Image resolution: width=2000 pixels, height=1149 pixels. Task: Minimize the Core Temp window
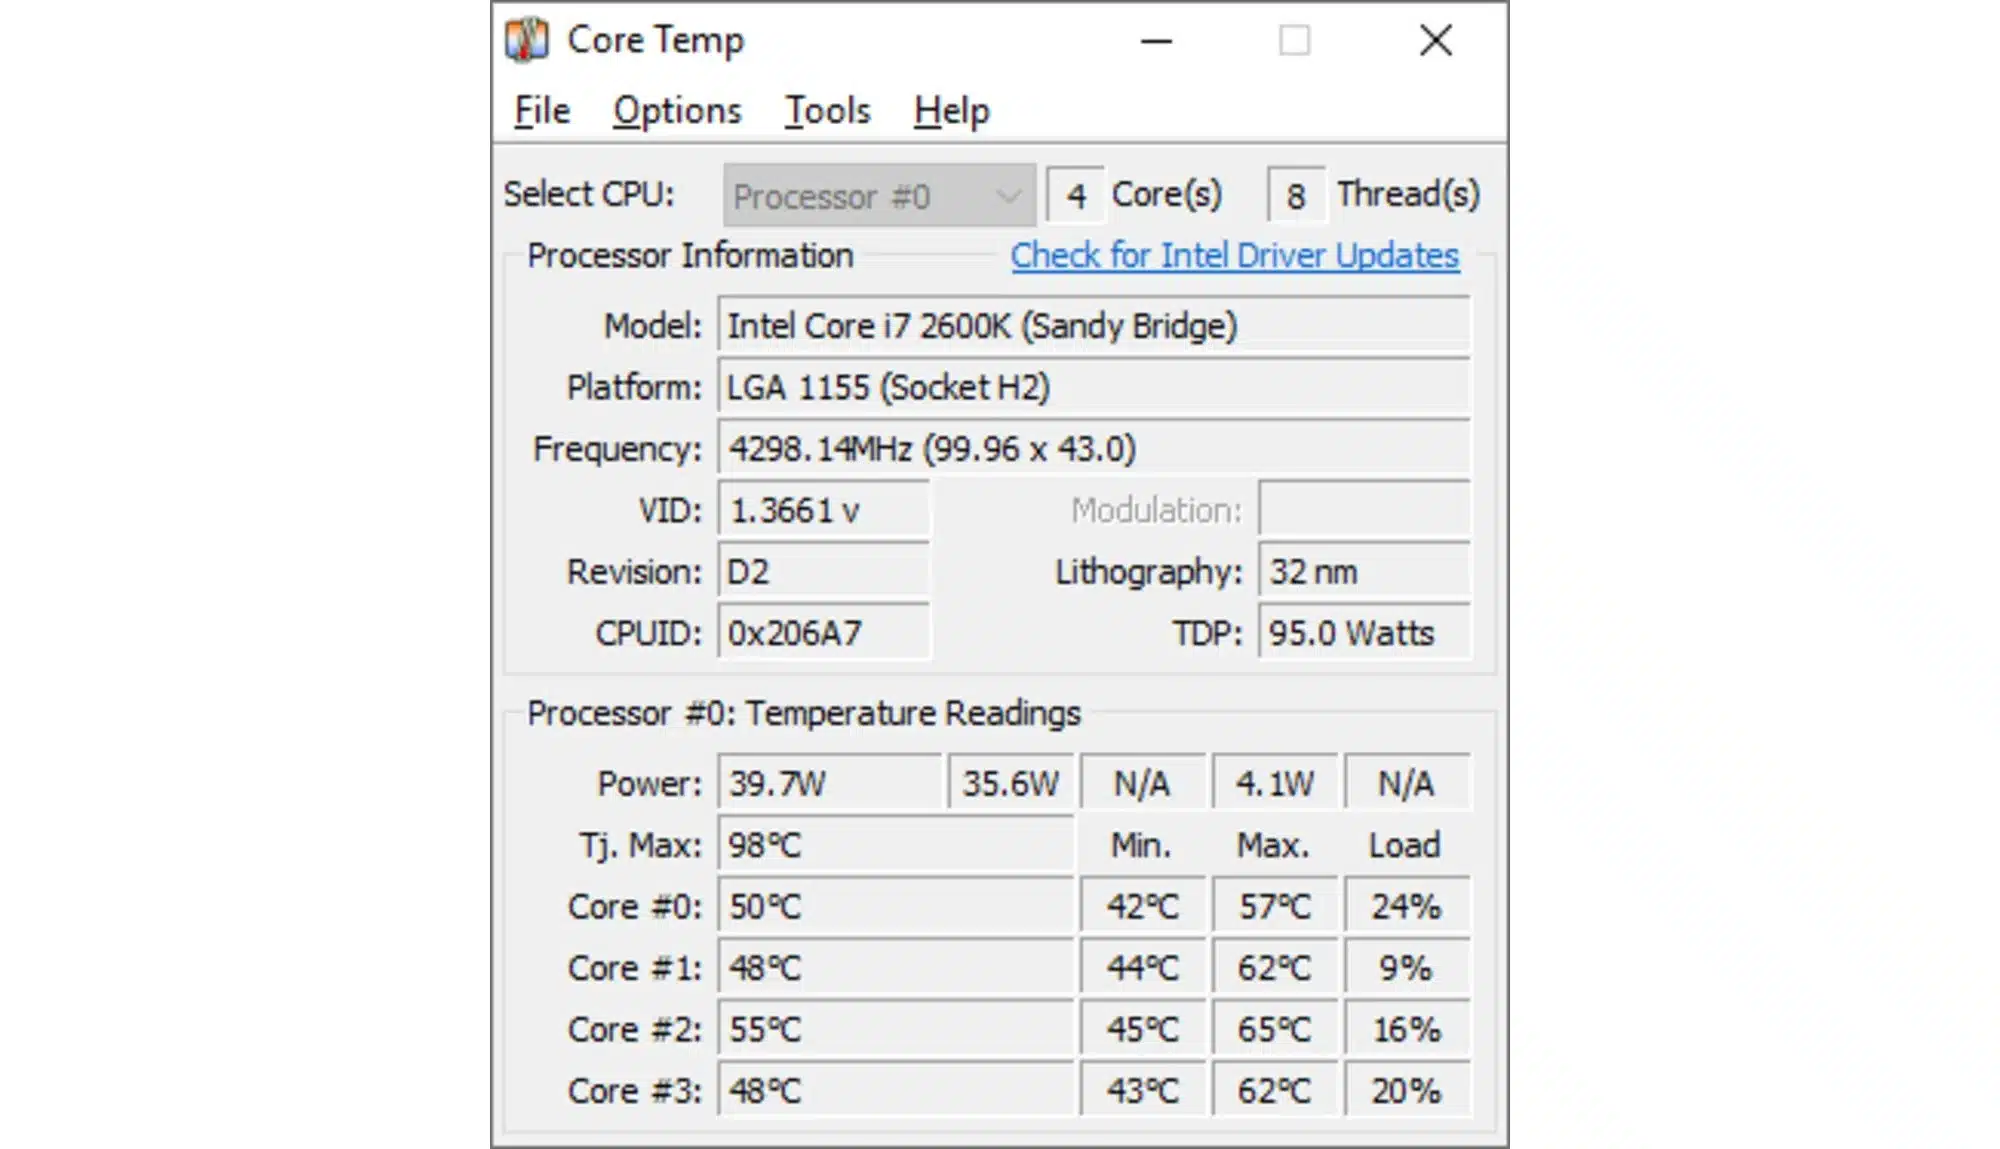1156,41
